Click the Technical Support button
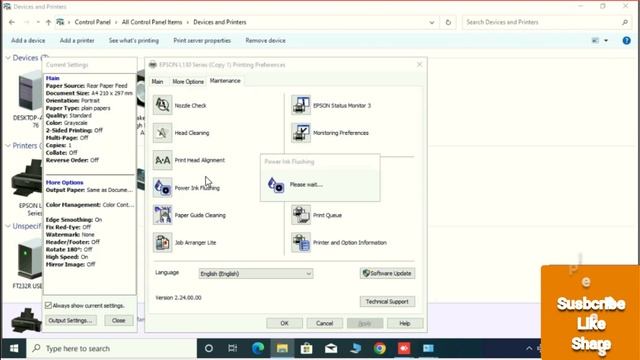Screen dimensions: 640x360 387,302
